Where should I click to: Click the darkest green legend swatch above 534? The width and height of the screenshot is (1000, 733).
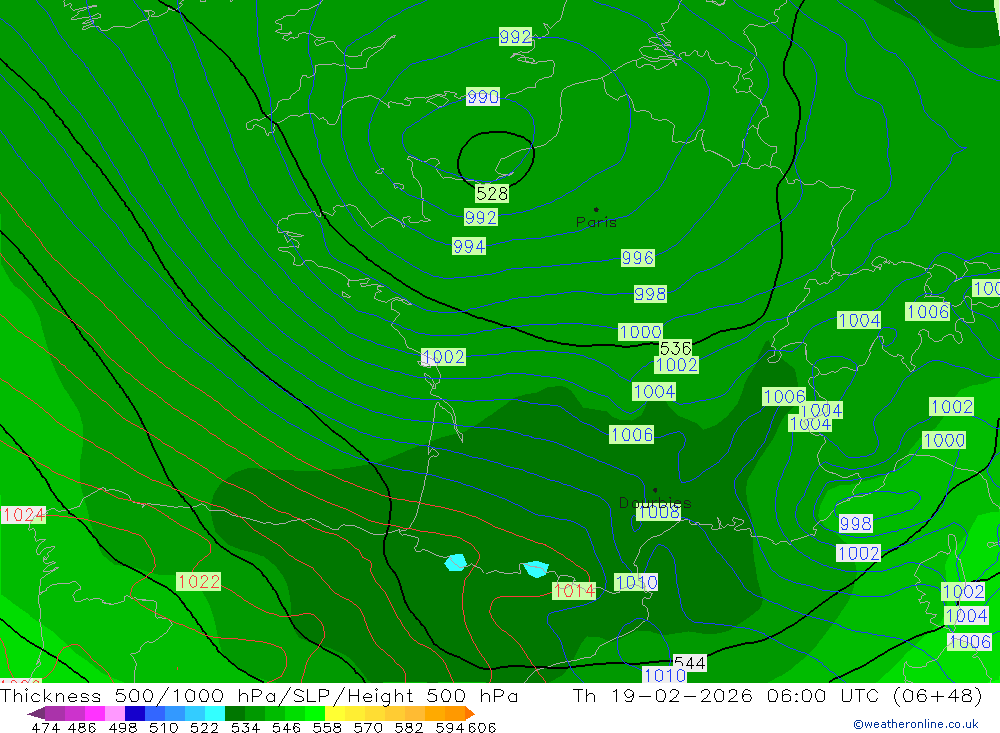235,713
